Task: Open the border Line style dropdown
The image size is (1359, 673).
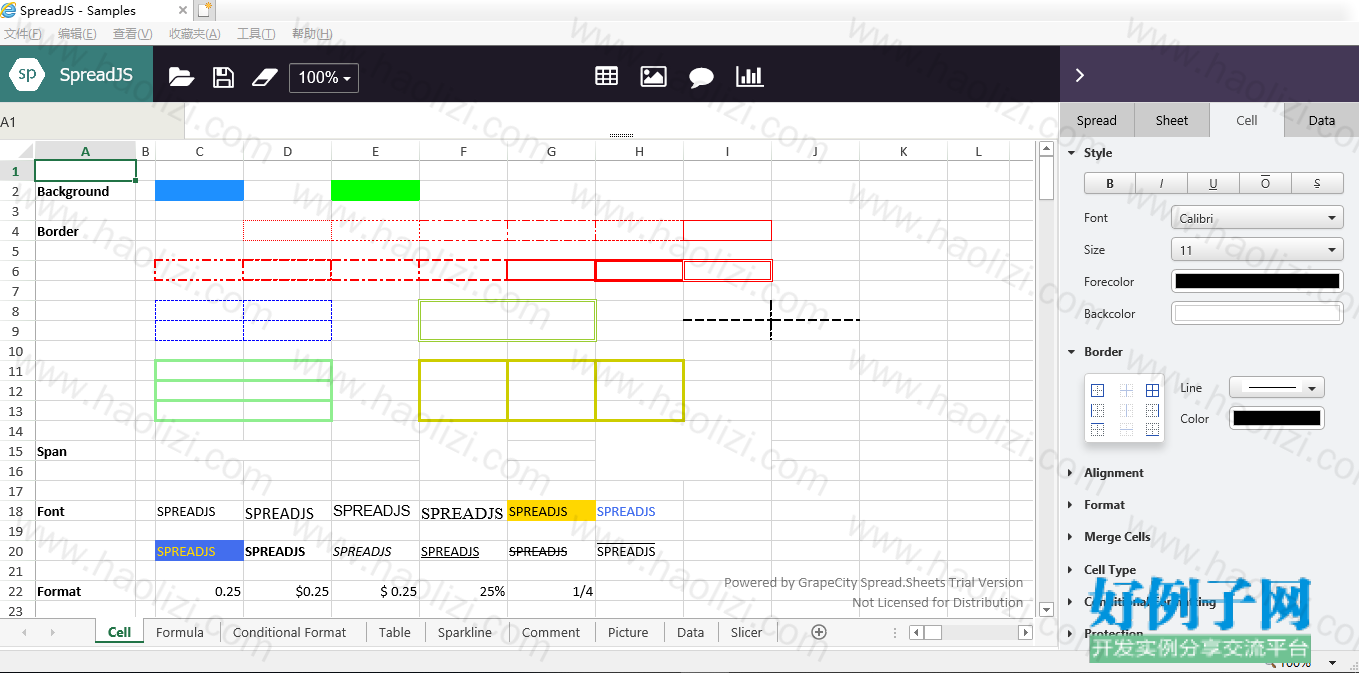Action: click(1276, 387)
